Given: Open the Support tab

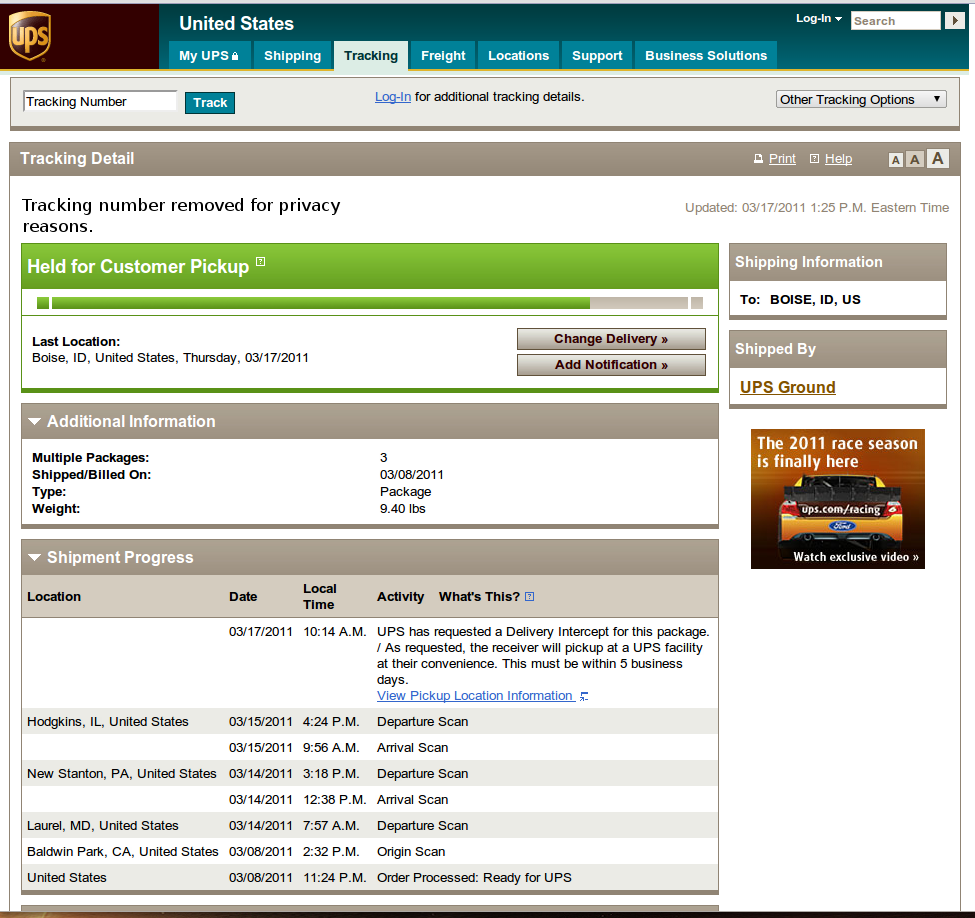Looking at the screenshot, I should pyautogui.click(x=597, y=55).
